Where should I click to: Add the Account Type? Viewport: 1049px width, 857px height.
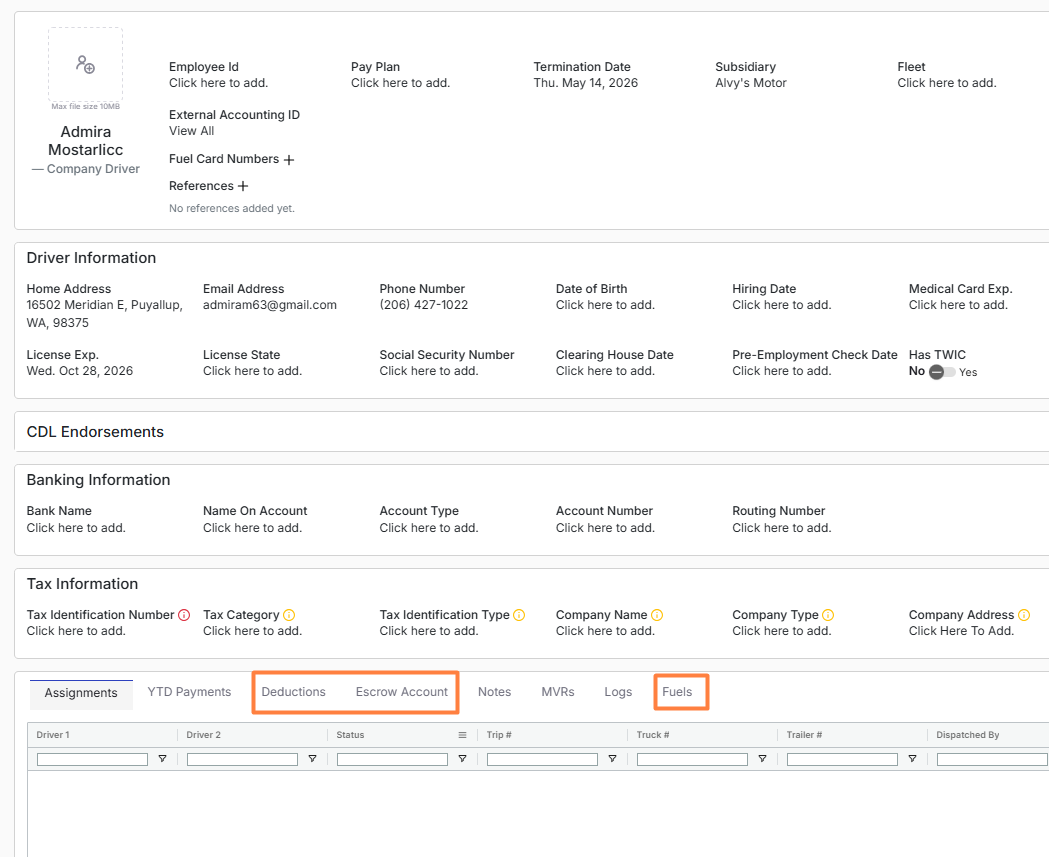pyautogui.click(x=429, y=528)
